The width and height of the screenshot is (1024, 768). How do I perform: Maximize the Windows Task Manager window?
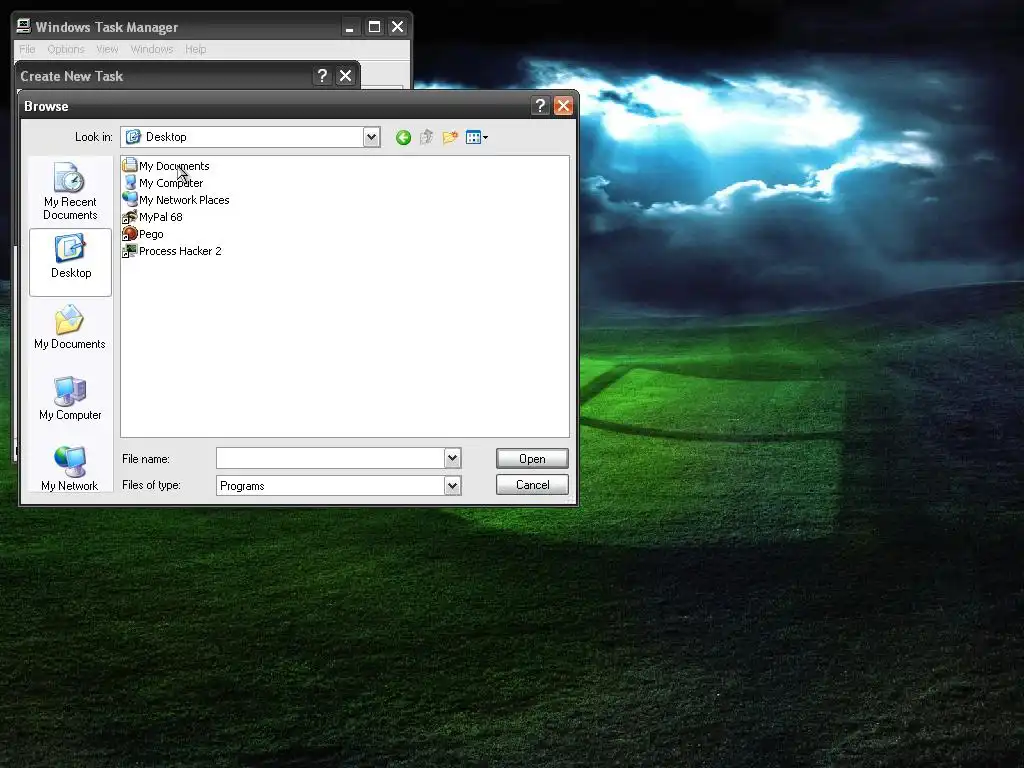coord(374,27)
